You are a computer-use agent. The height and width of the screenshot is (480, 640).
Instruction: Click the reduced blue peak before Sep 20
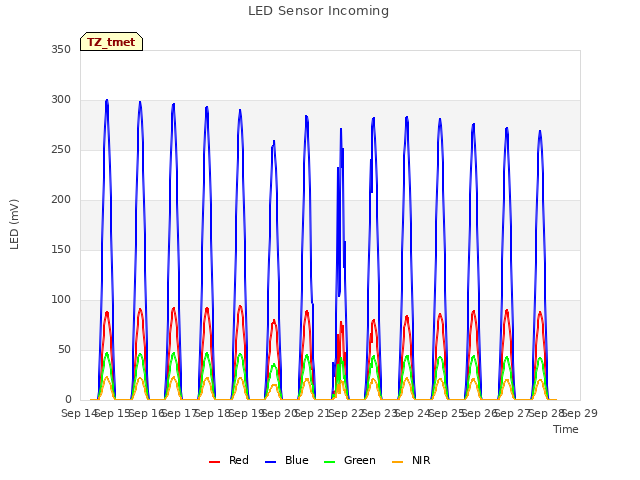(x=274, y=141)
